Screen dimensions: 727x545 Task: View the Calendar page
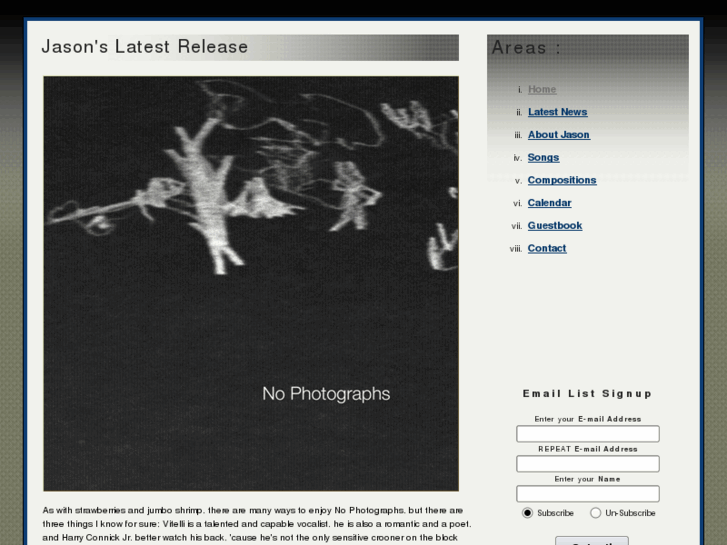click(549, 203)
